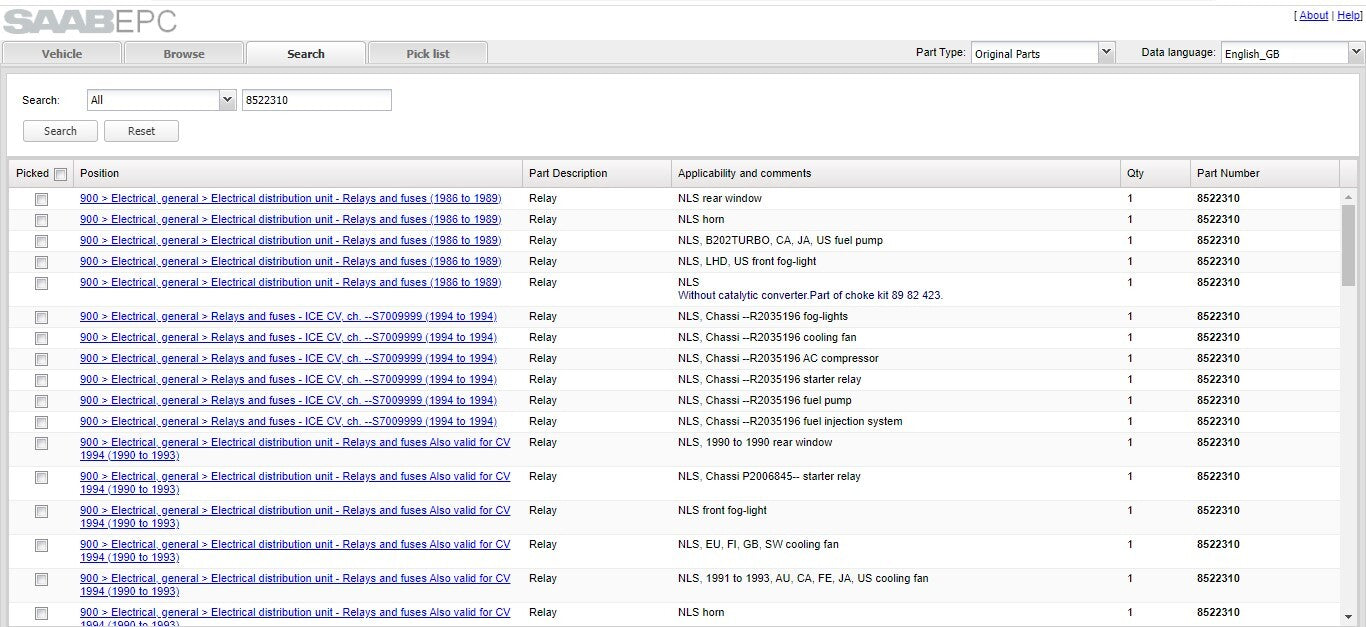The height and width of the screenshot is (627, 1366).
Task: Open position link for the fuel injection system row
Action: click(288, 421)
